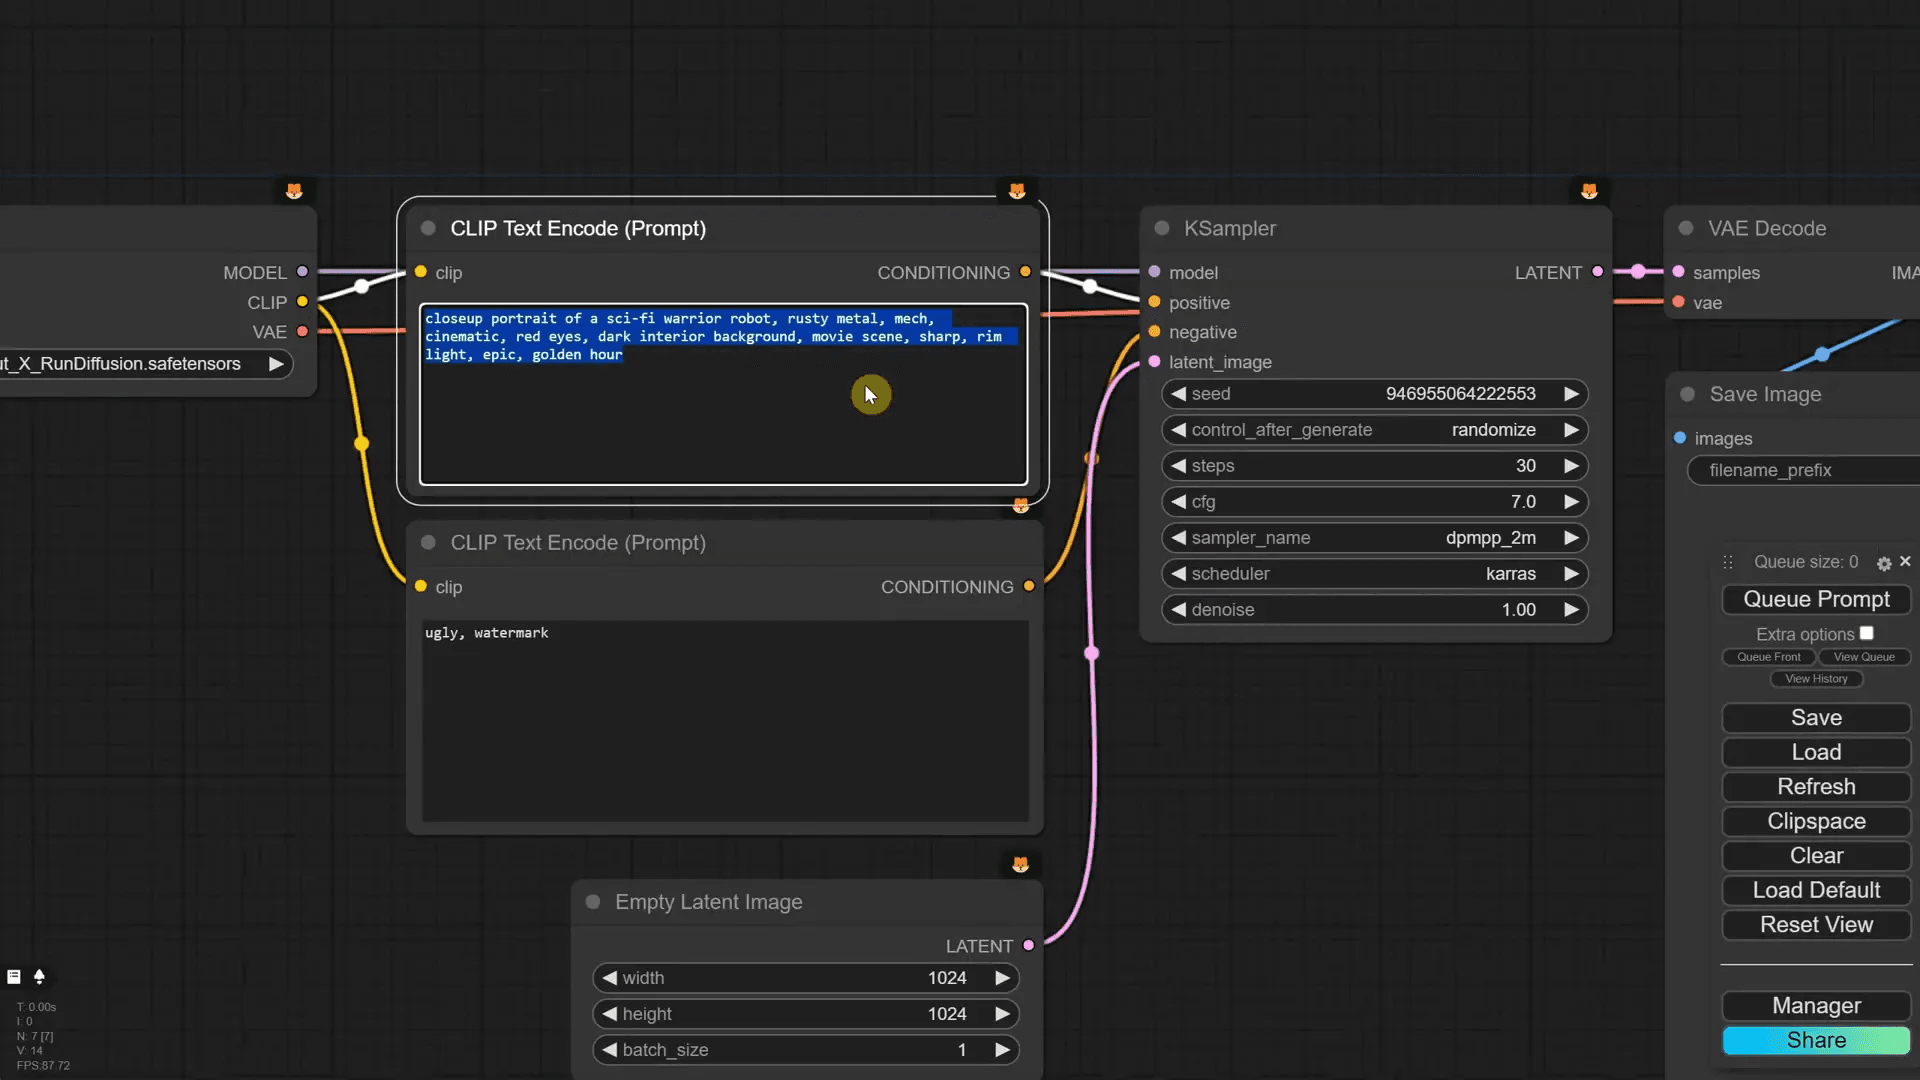Increase batch_size using its right arrow
This screenshot has height=1080, width=1920.
1001,1050
